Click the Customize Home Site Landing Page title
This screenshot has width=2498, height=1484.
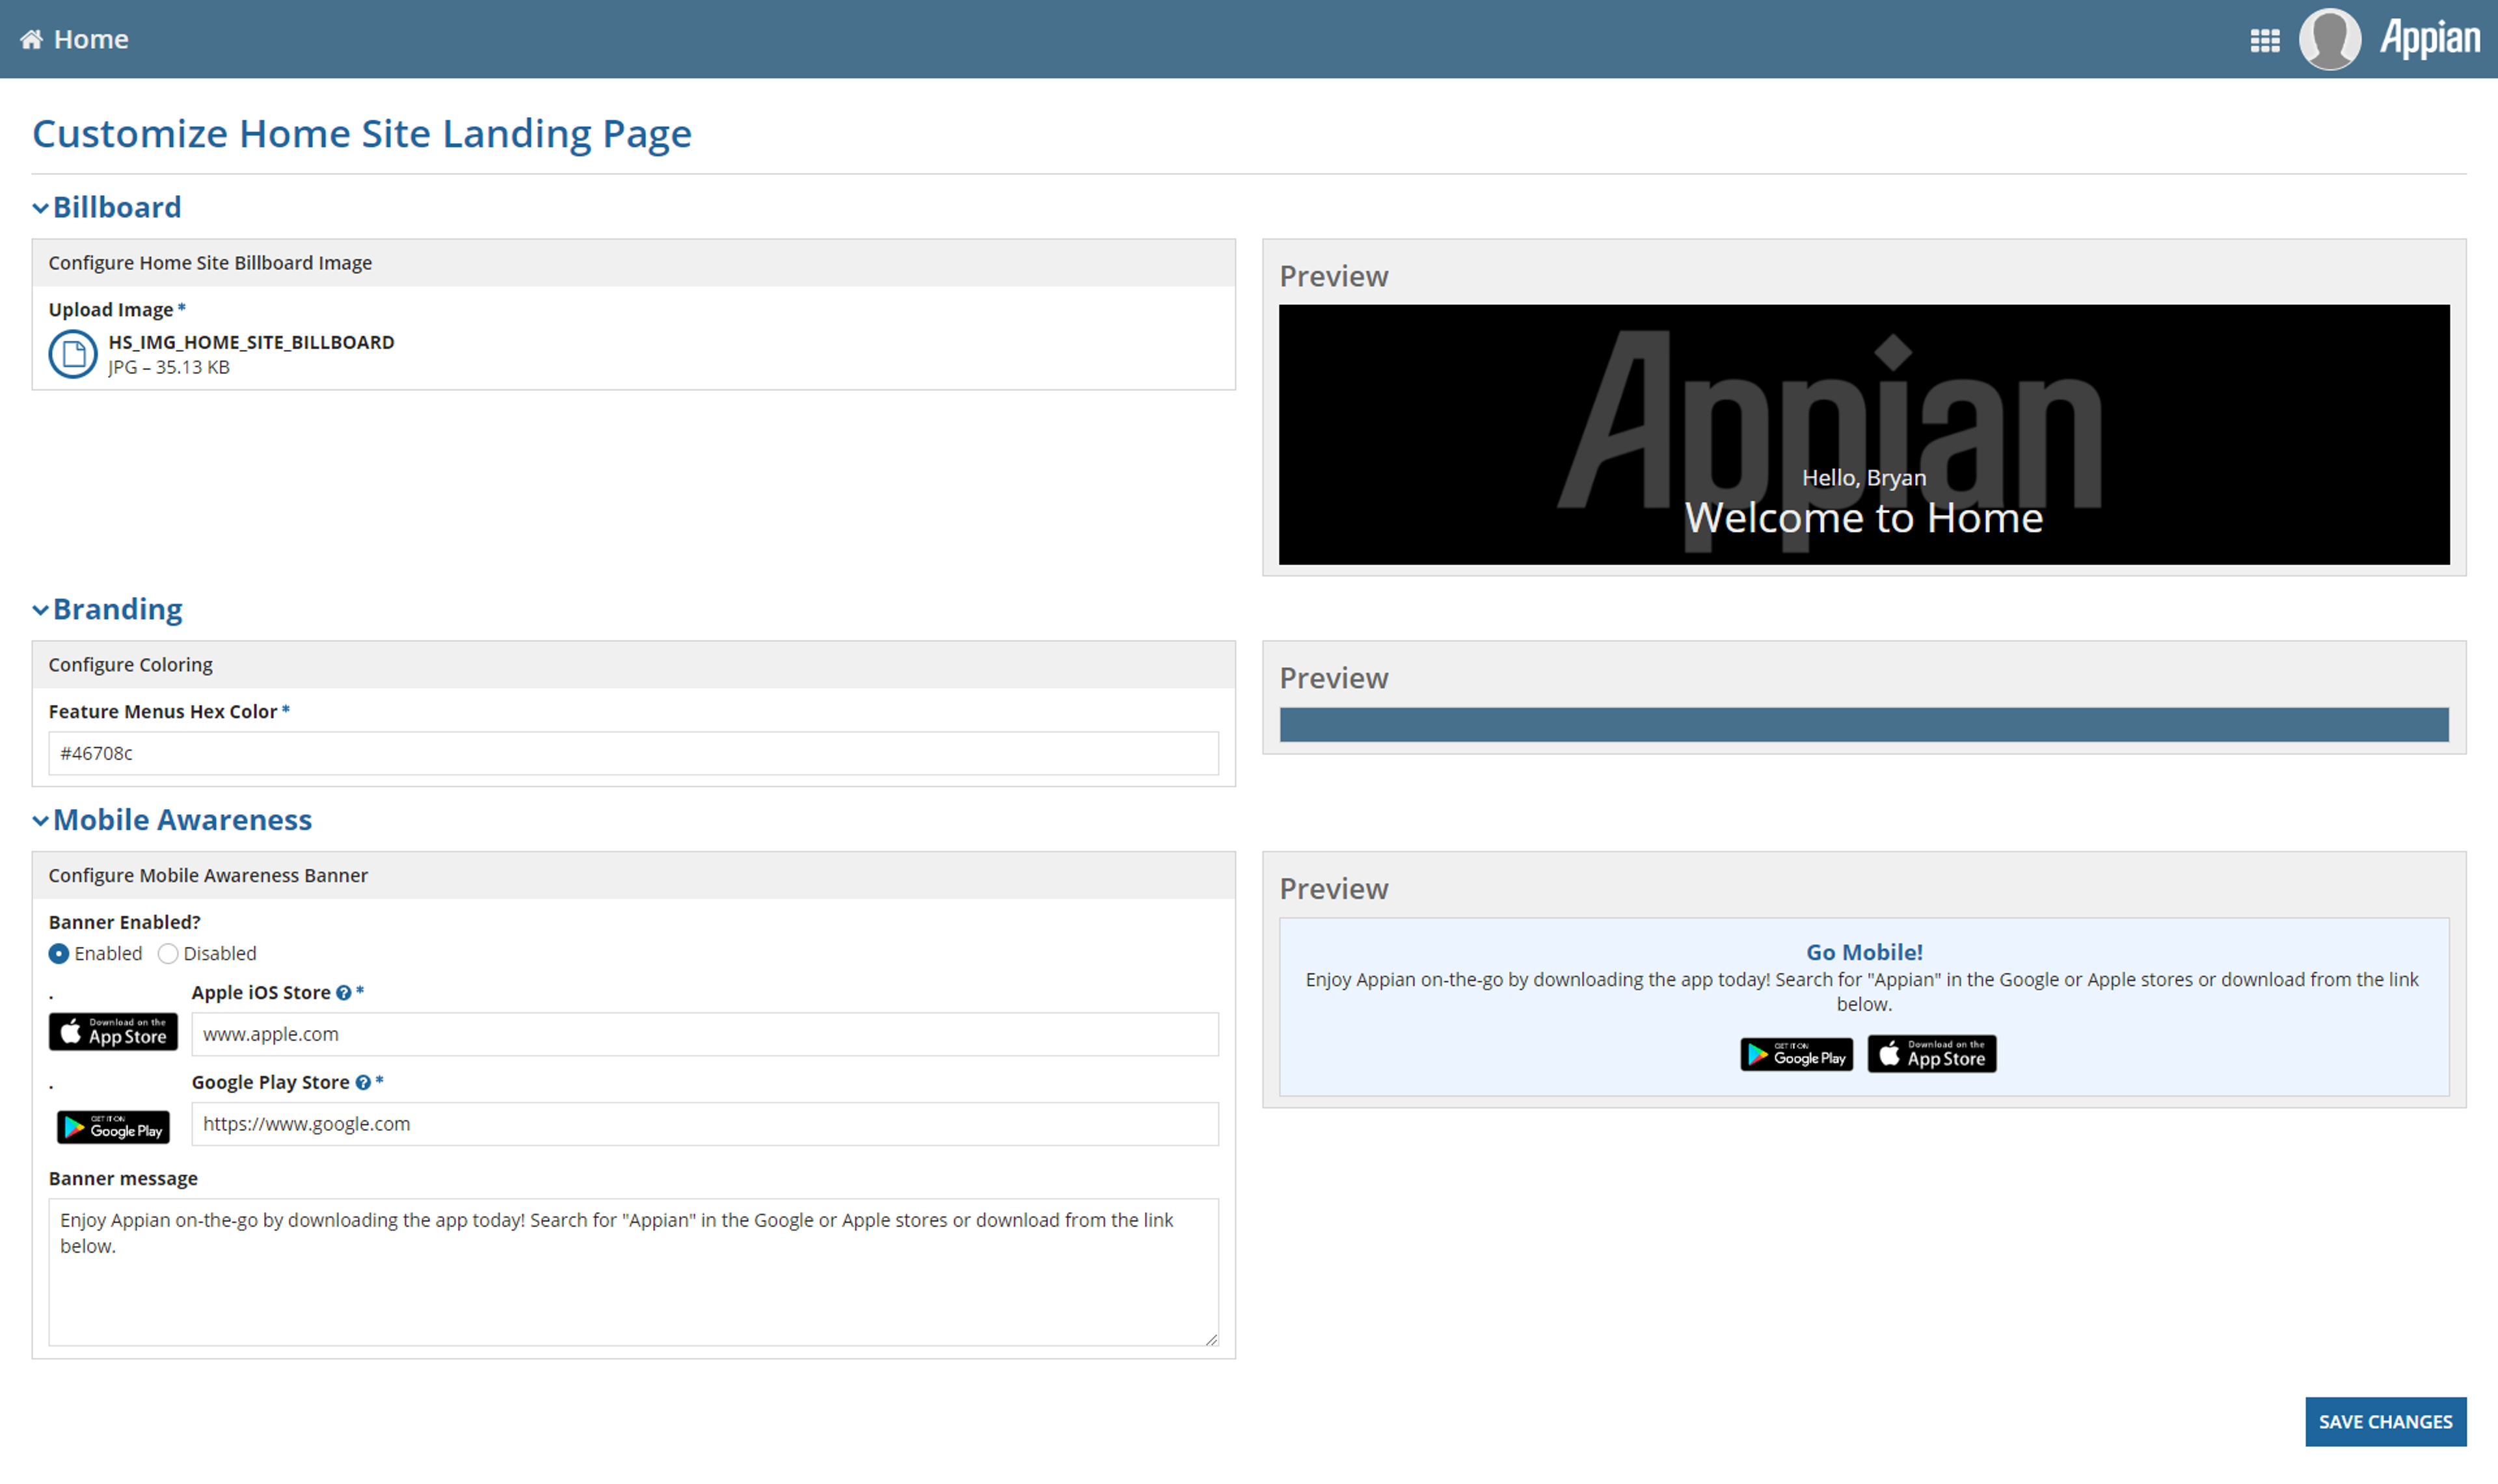[362, 134]
